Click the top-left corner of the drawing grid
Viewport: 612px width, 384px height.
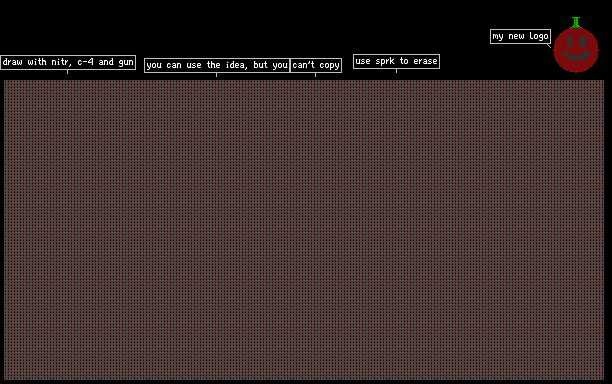coord(5,81)
